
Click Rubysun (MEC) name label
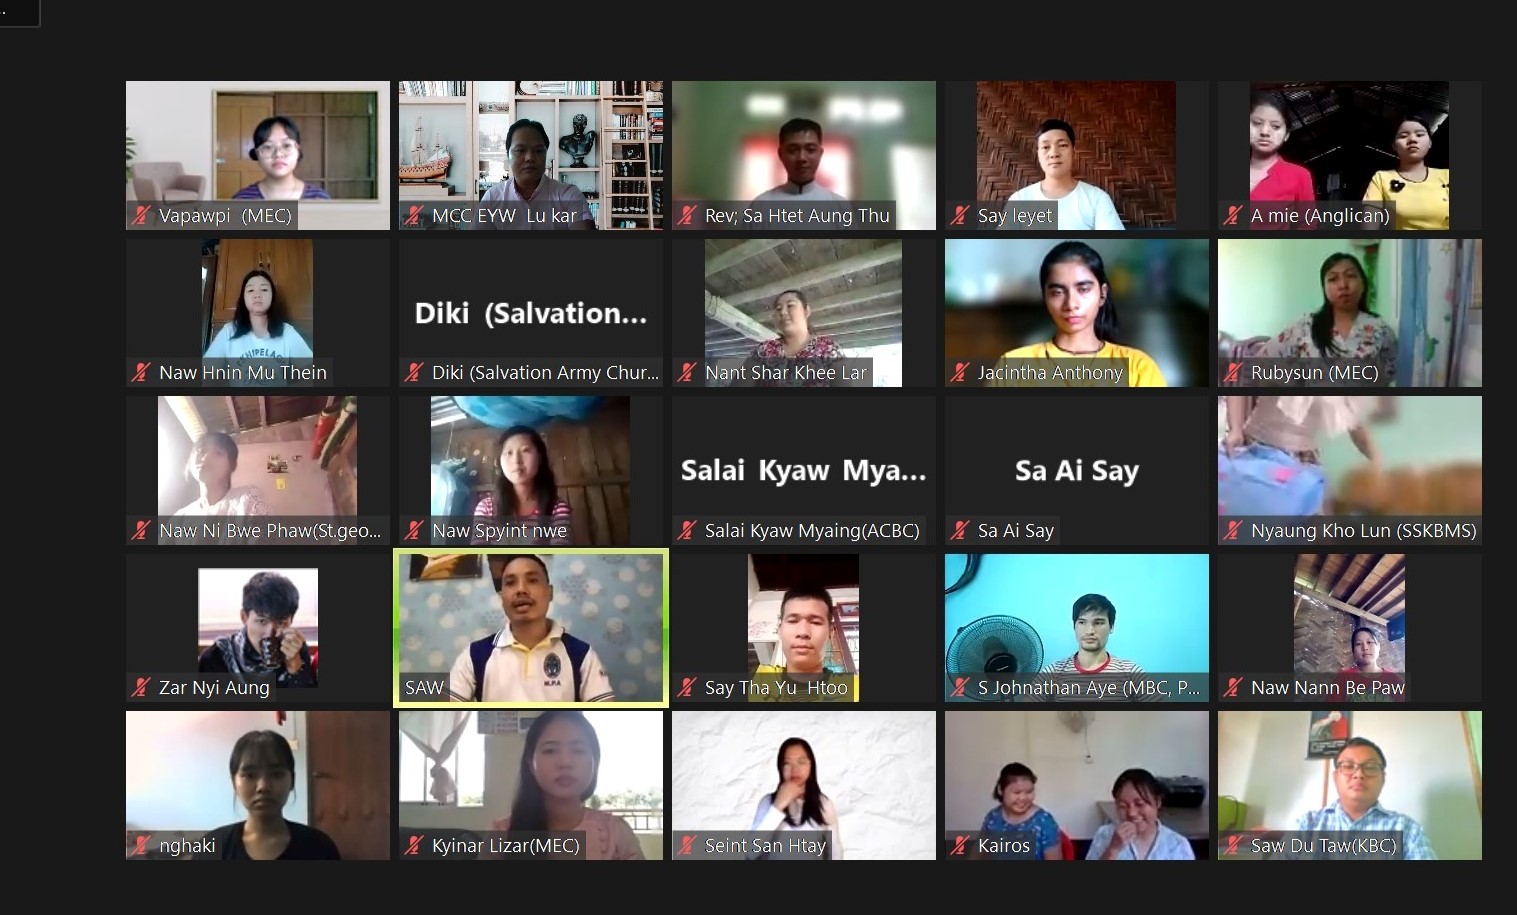pos(1314,372)
